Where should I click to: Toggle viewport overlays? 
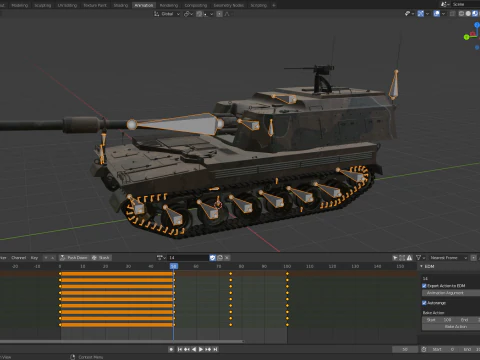436,14
